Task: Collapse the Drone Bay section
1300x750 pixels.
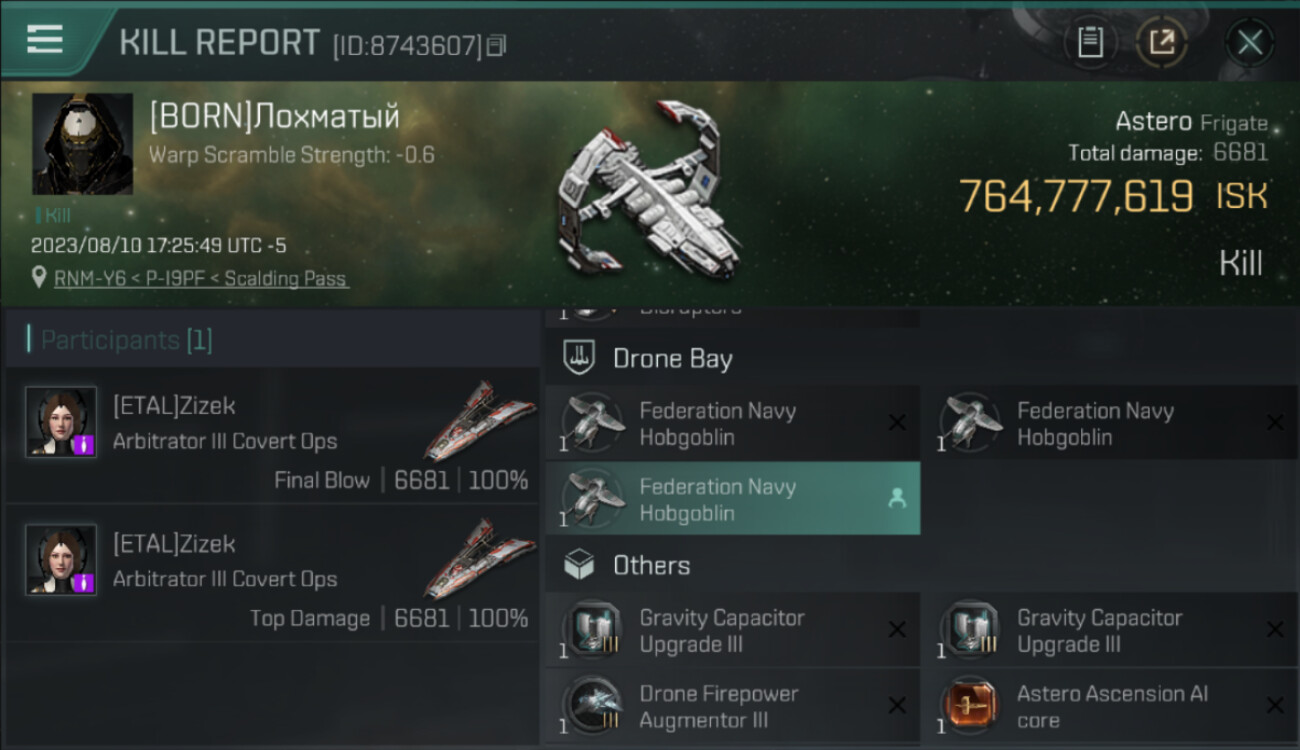Action: tap(672, 359)
